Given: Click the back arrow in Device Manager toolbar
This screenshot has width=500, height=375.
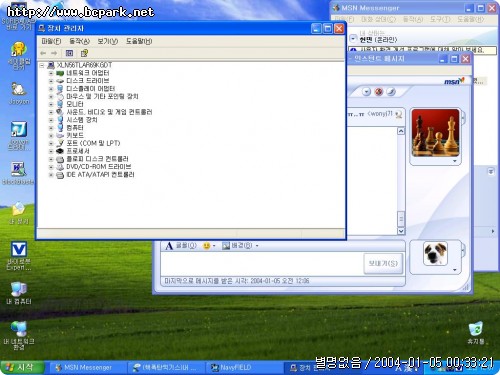Looking at the screenshot, I should pos(43,53).
